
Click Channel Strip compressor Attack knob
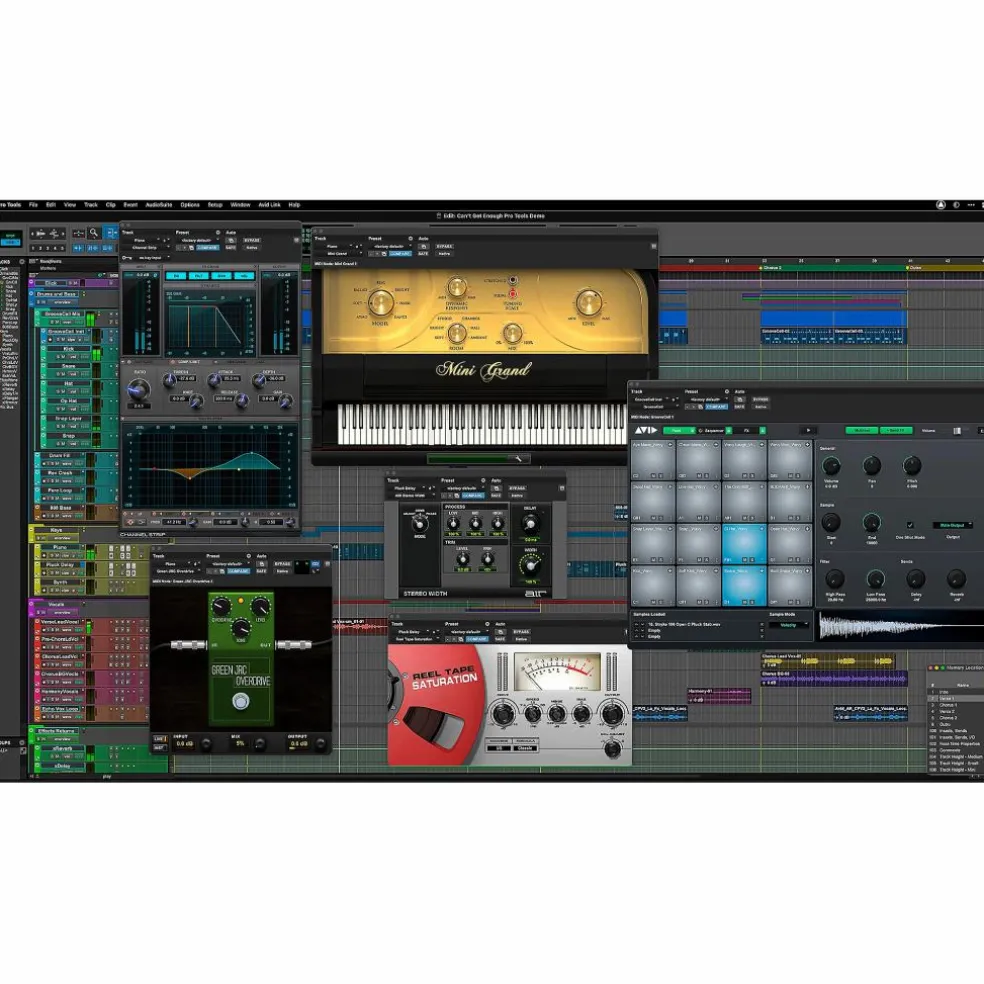[x=214, y=380]
